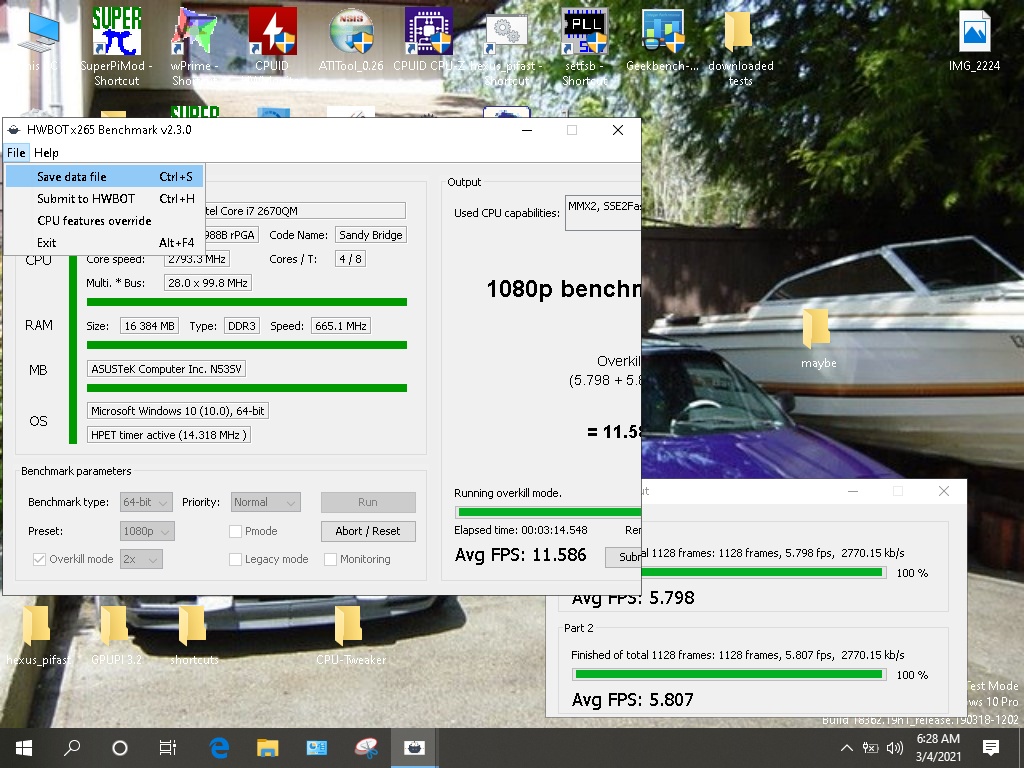Open Overkill 2x multiplier dropdown
This screenshot has height=768, width=1024.
141,559
